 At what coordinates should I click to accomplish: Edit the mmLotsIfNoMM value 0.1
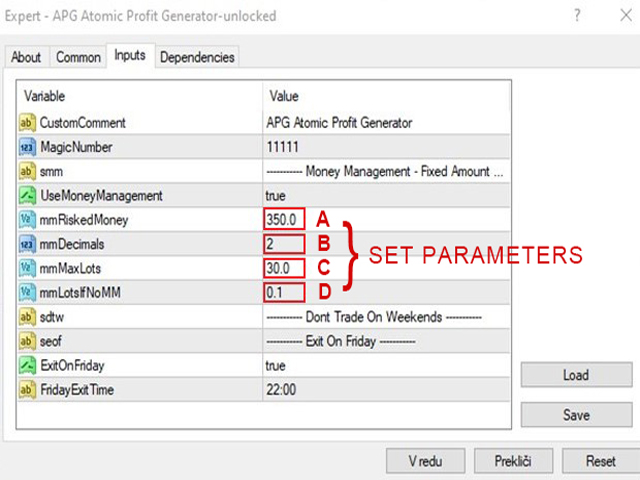point(284,293)
